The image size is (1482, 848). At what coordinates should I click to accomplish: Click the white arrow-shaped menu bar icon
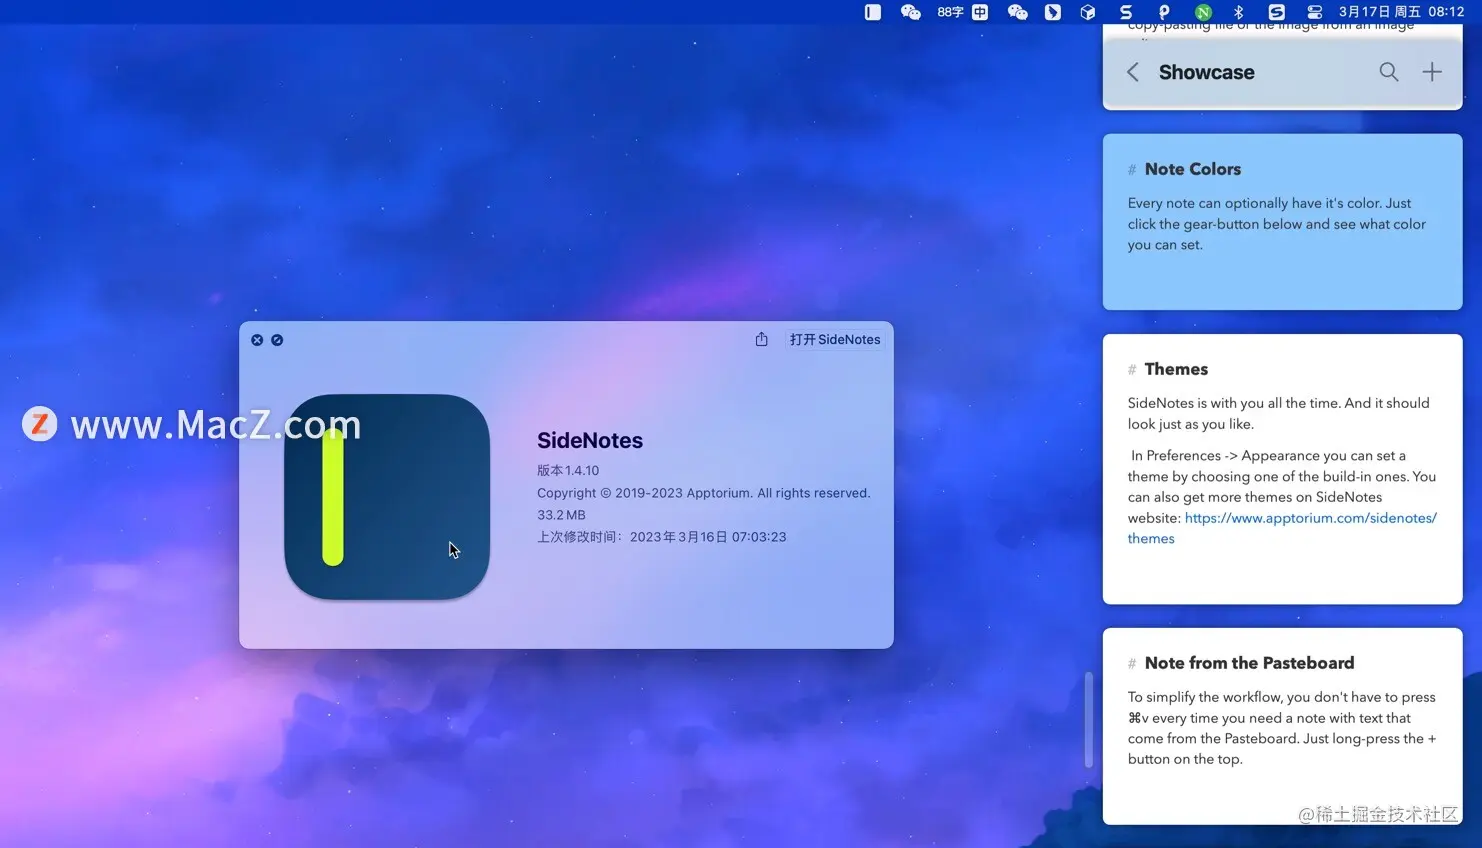[x=1053, y=12]
